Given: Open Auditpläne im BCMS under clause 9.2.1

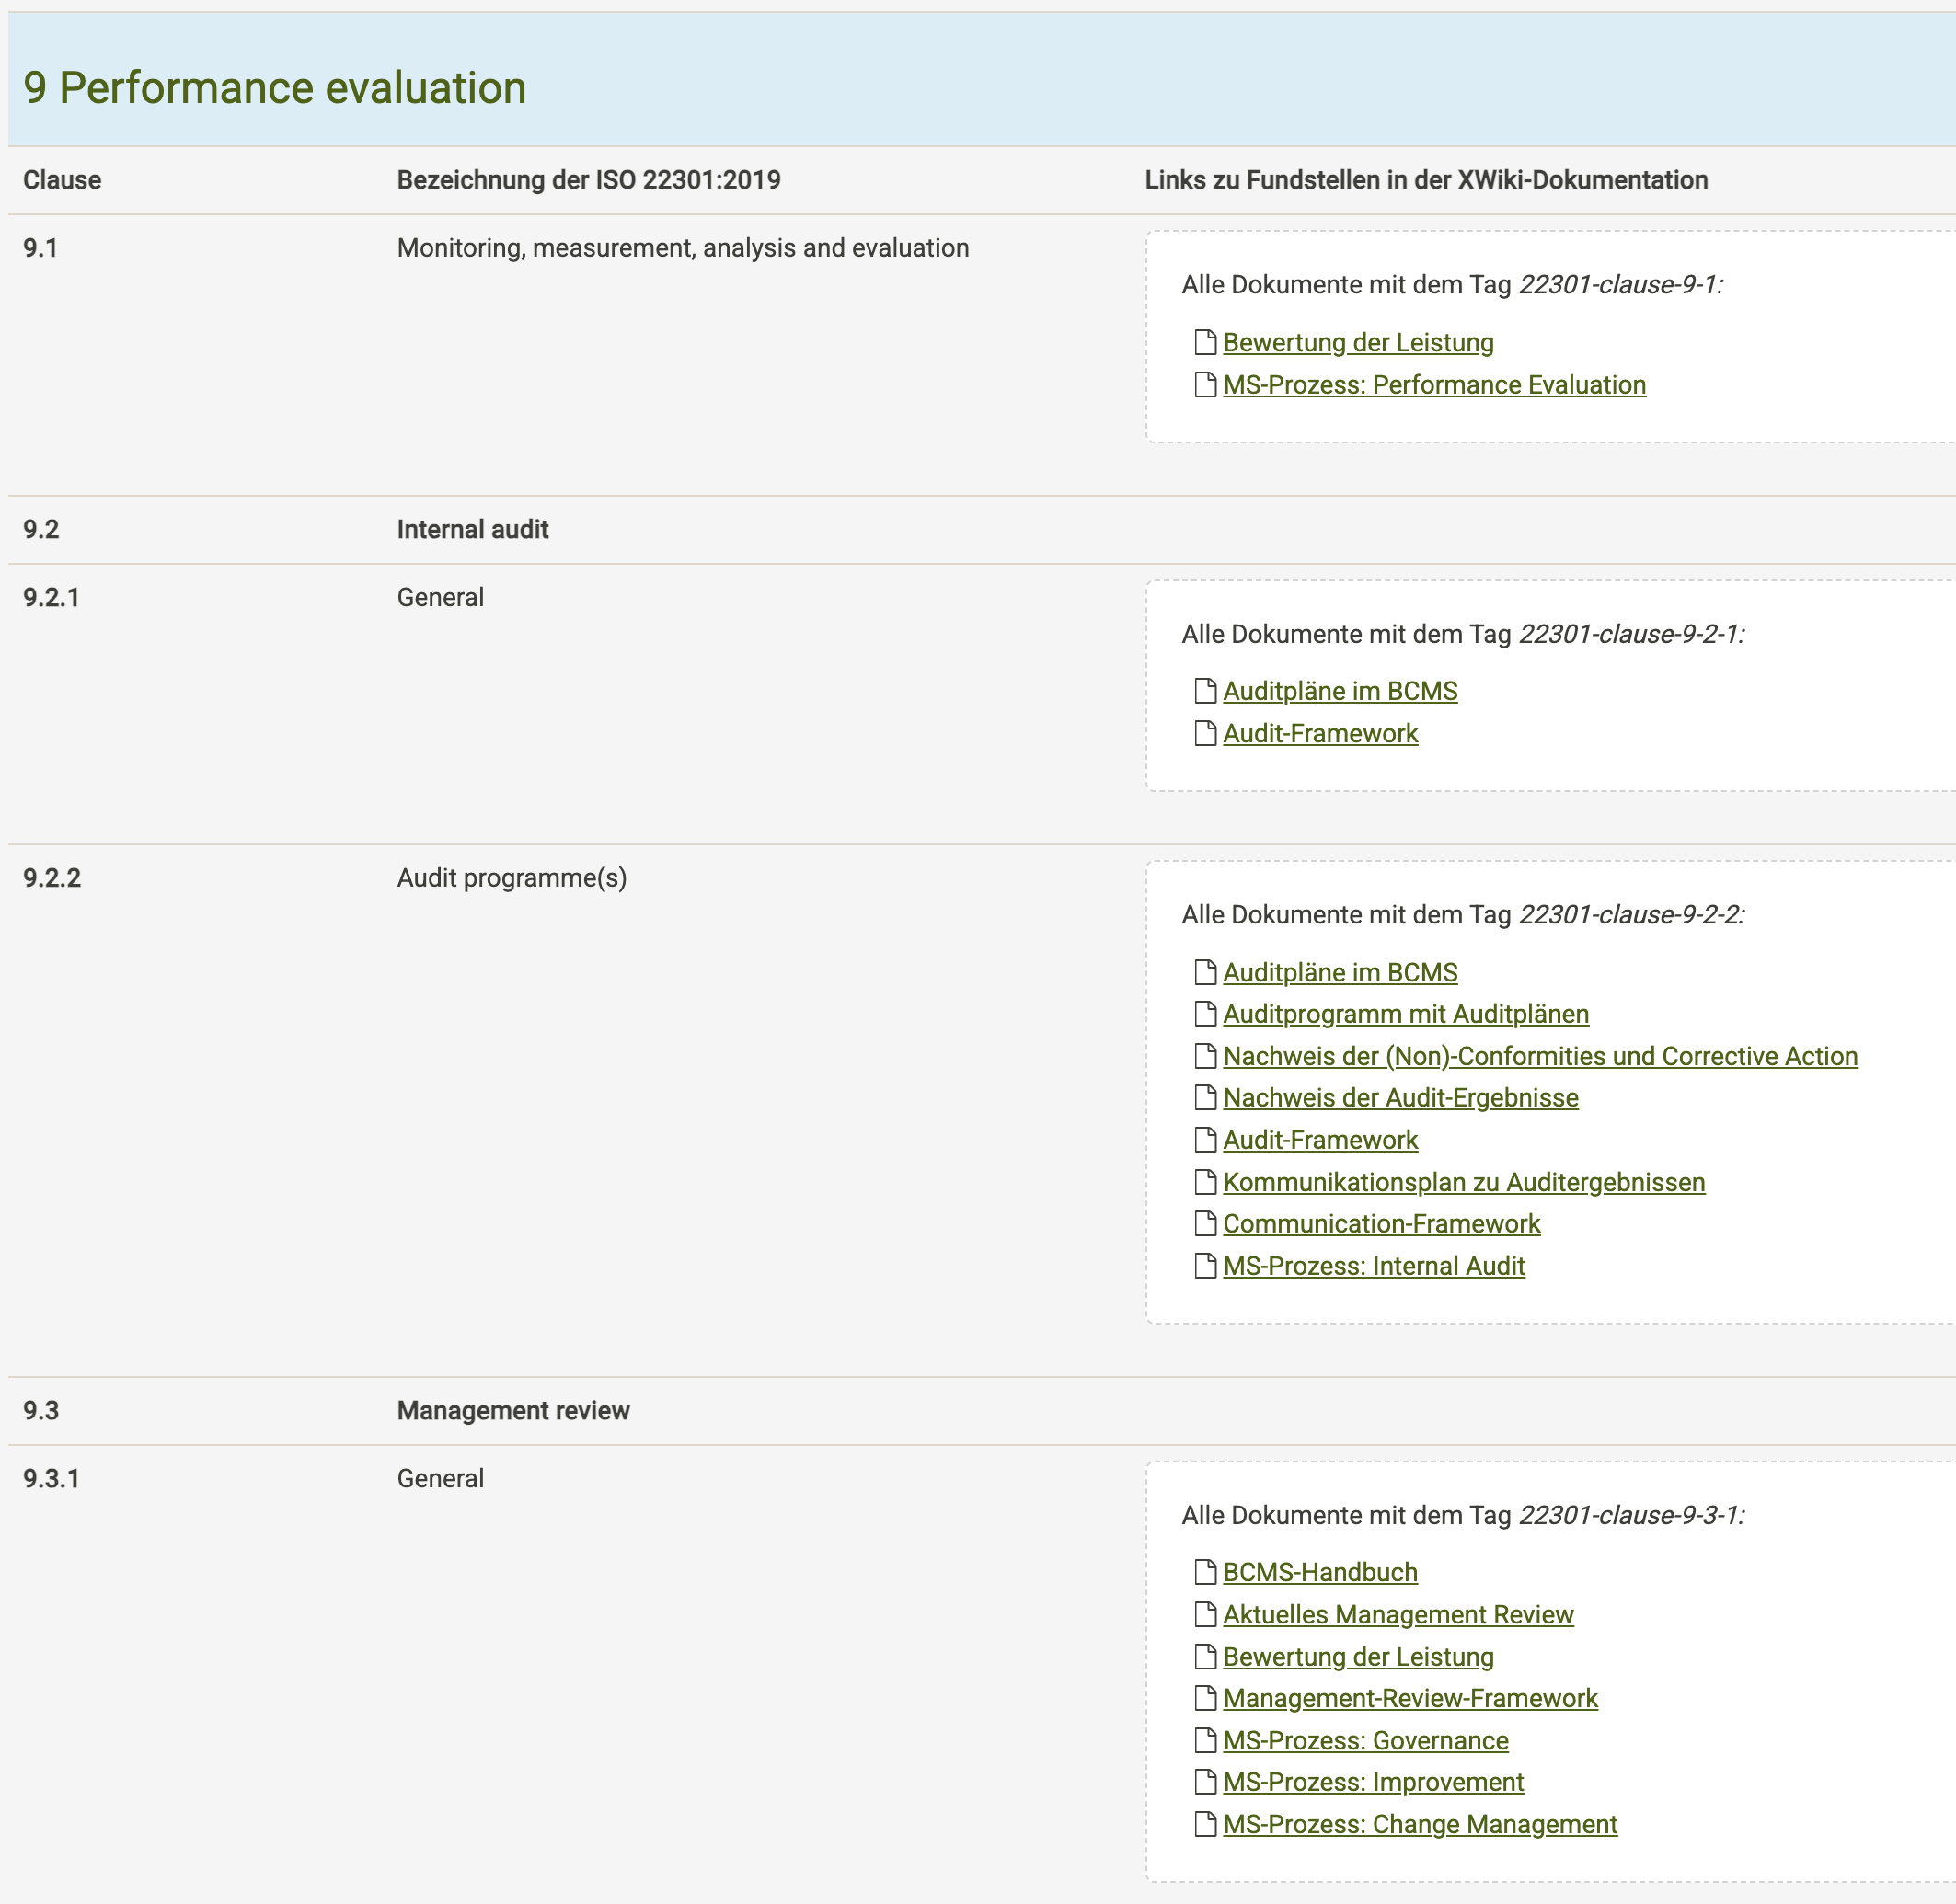Looking at the screenshot, I should pyautogui.click(x=1340, y=691).
